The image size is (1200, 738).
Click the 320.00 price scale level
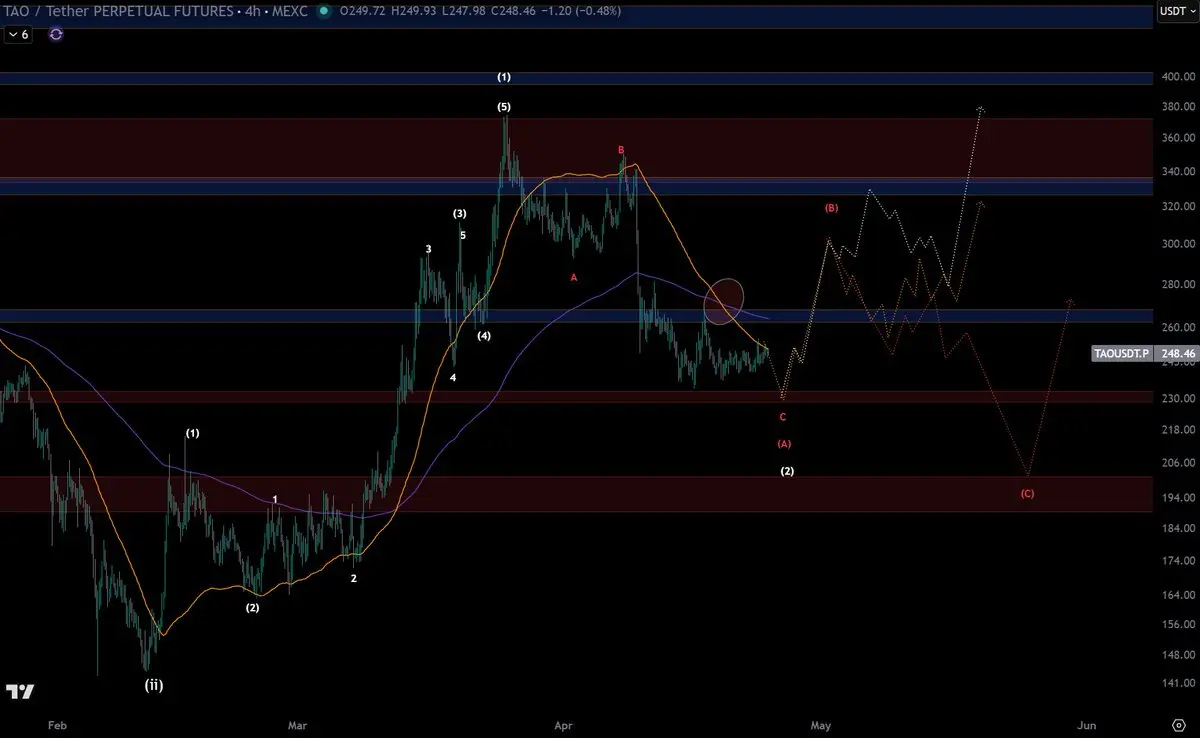click(x=1178, y=206)
